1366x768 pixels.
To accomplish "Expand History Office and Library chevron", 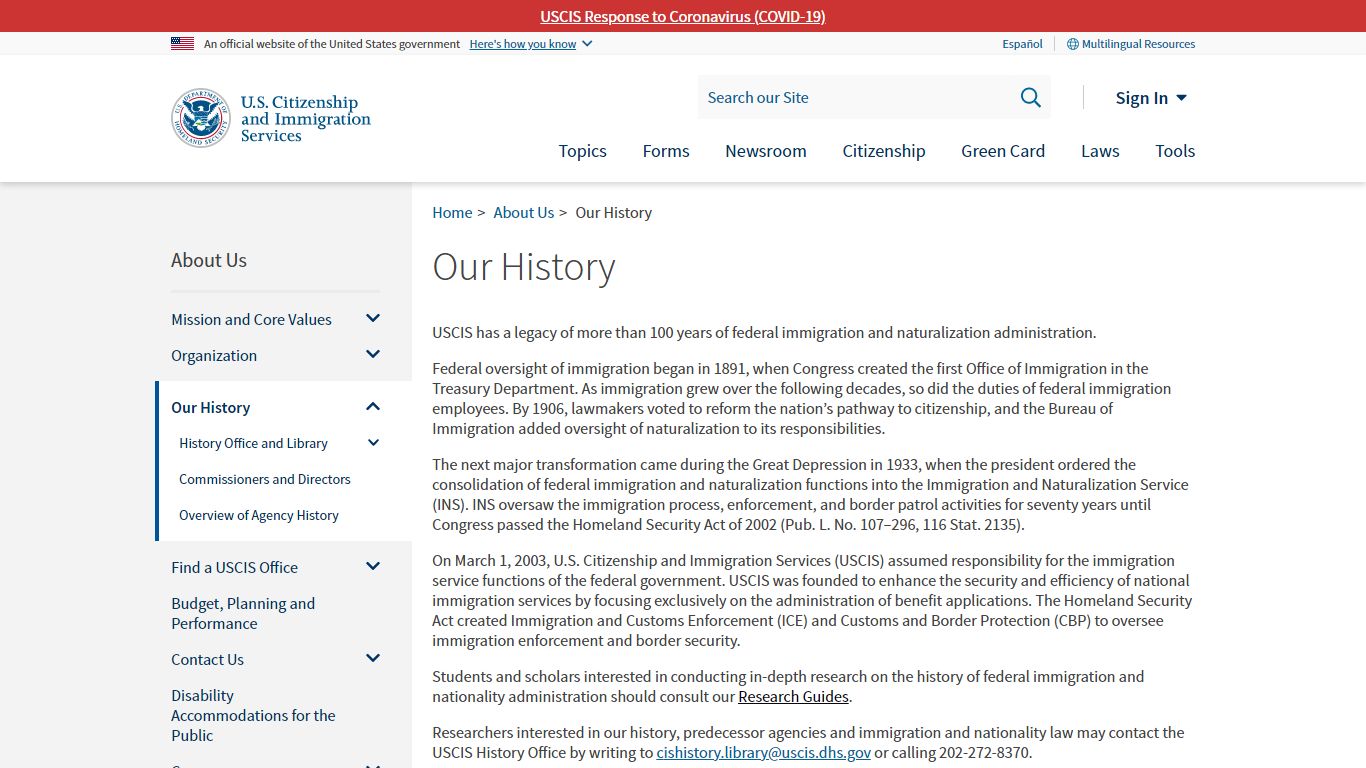I will 373,443.
